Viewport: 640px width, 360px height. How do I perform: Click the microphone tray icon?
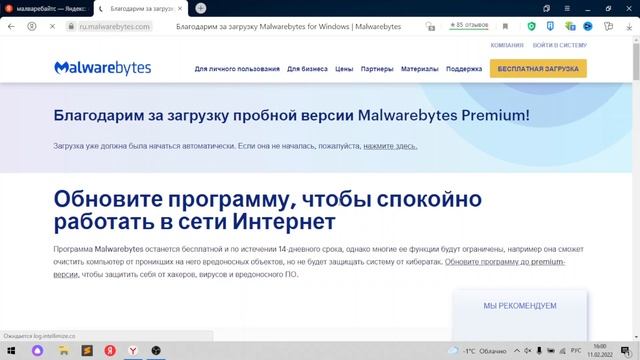click(x=539, y=351)
